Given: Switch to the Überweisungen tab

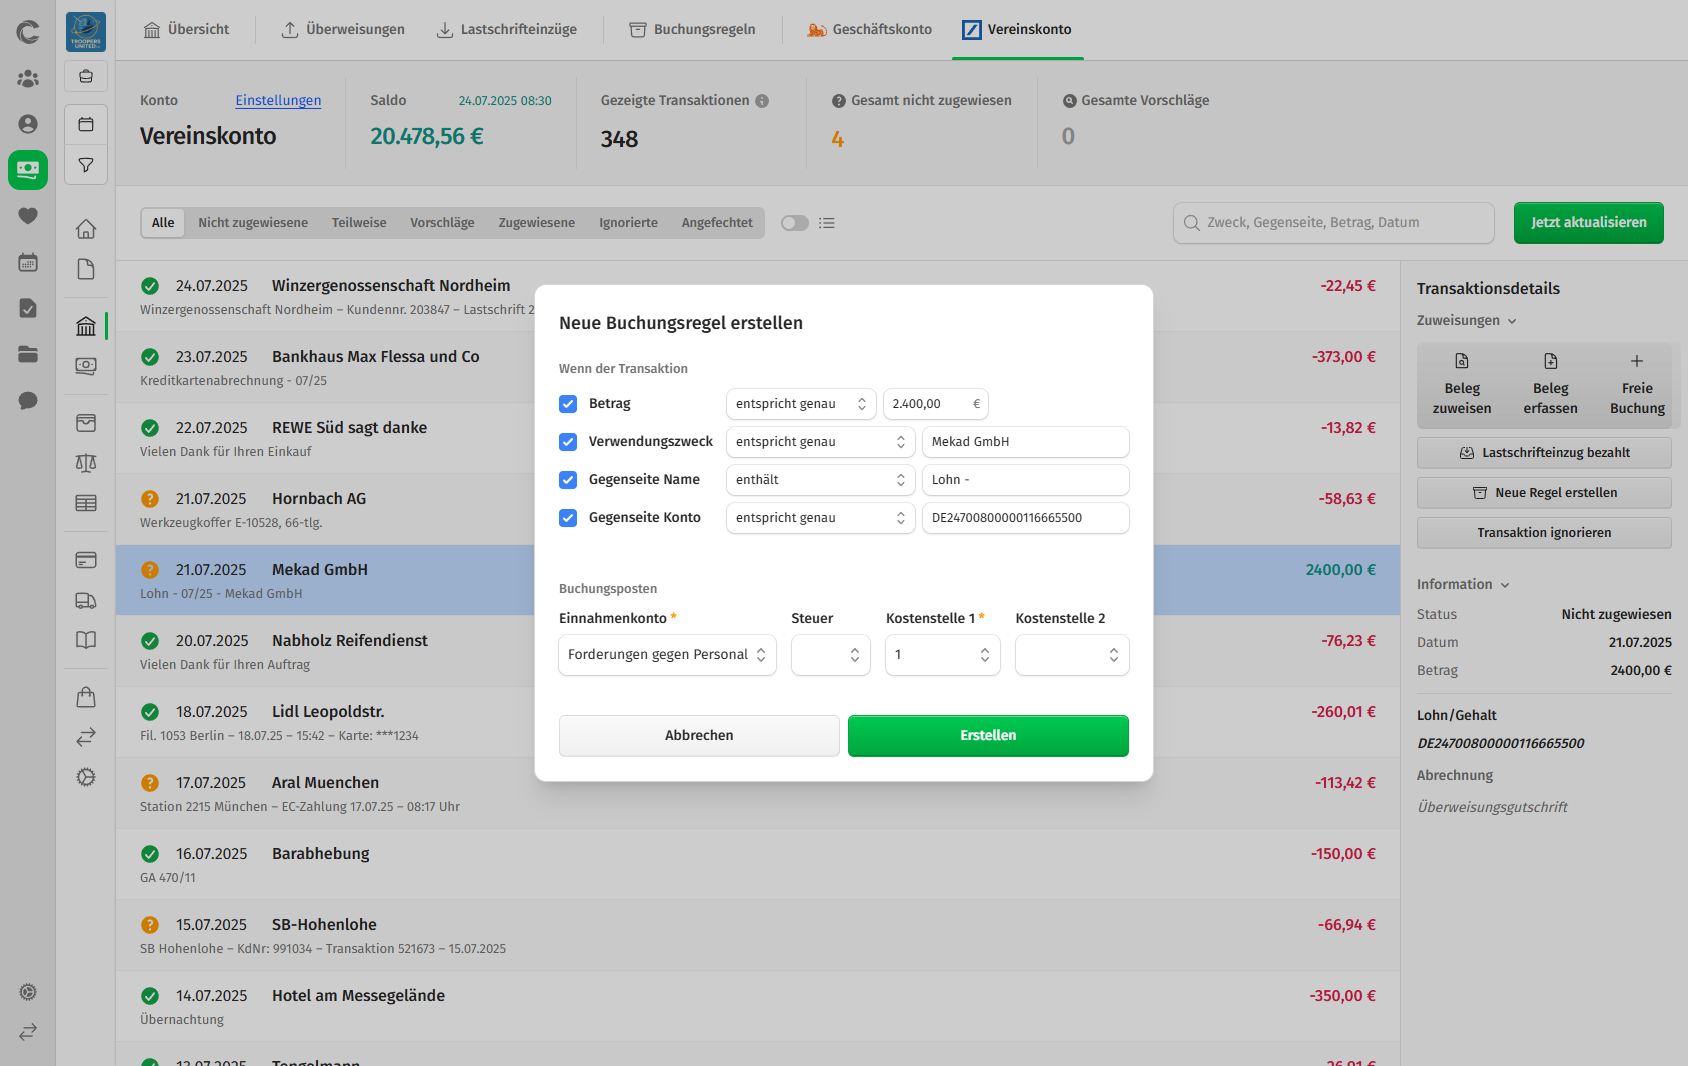Looking at the screenshot, I should [342, 30].
